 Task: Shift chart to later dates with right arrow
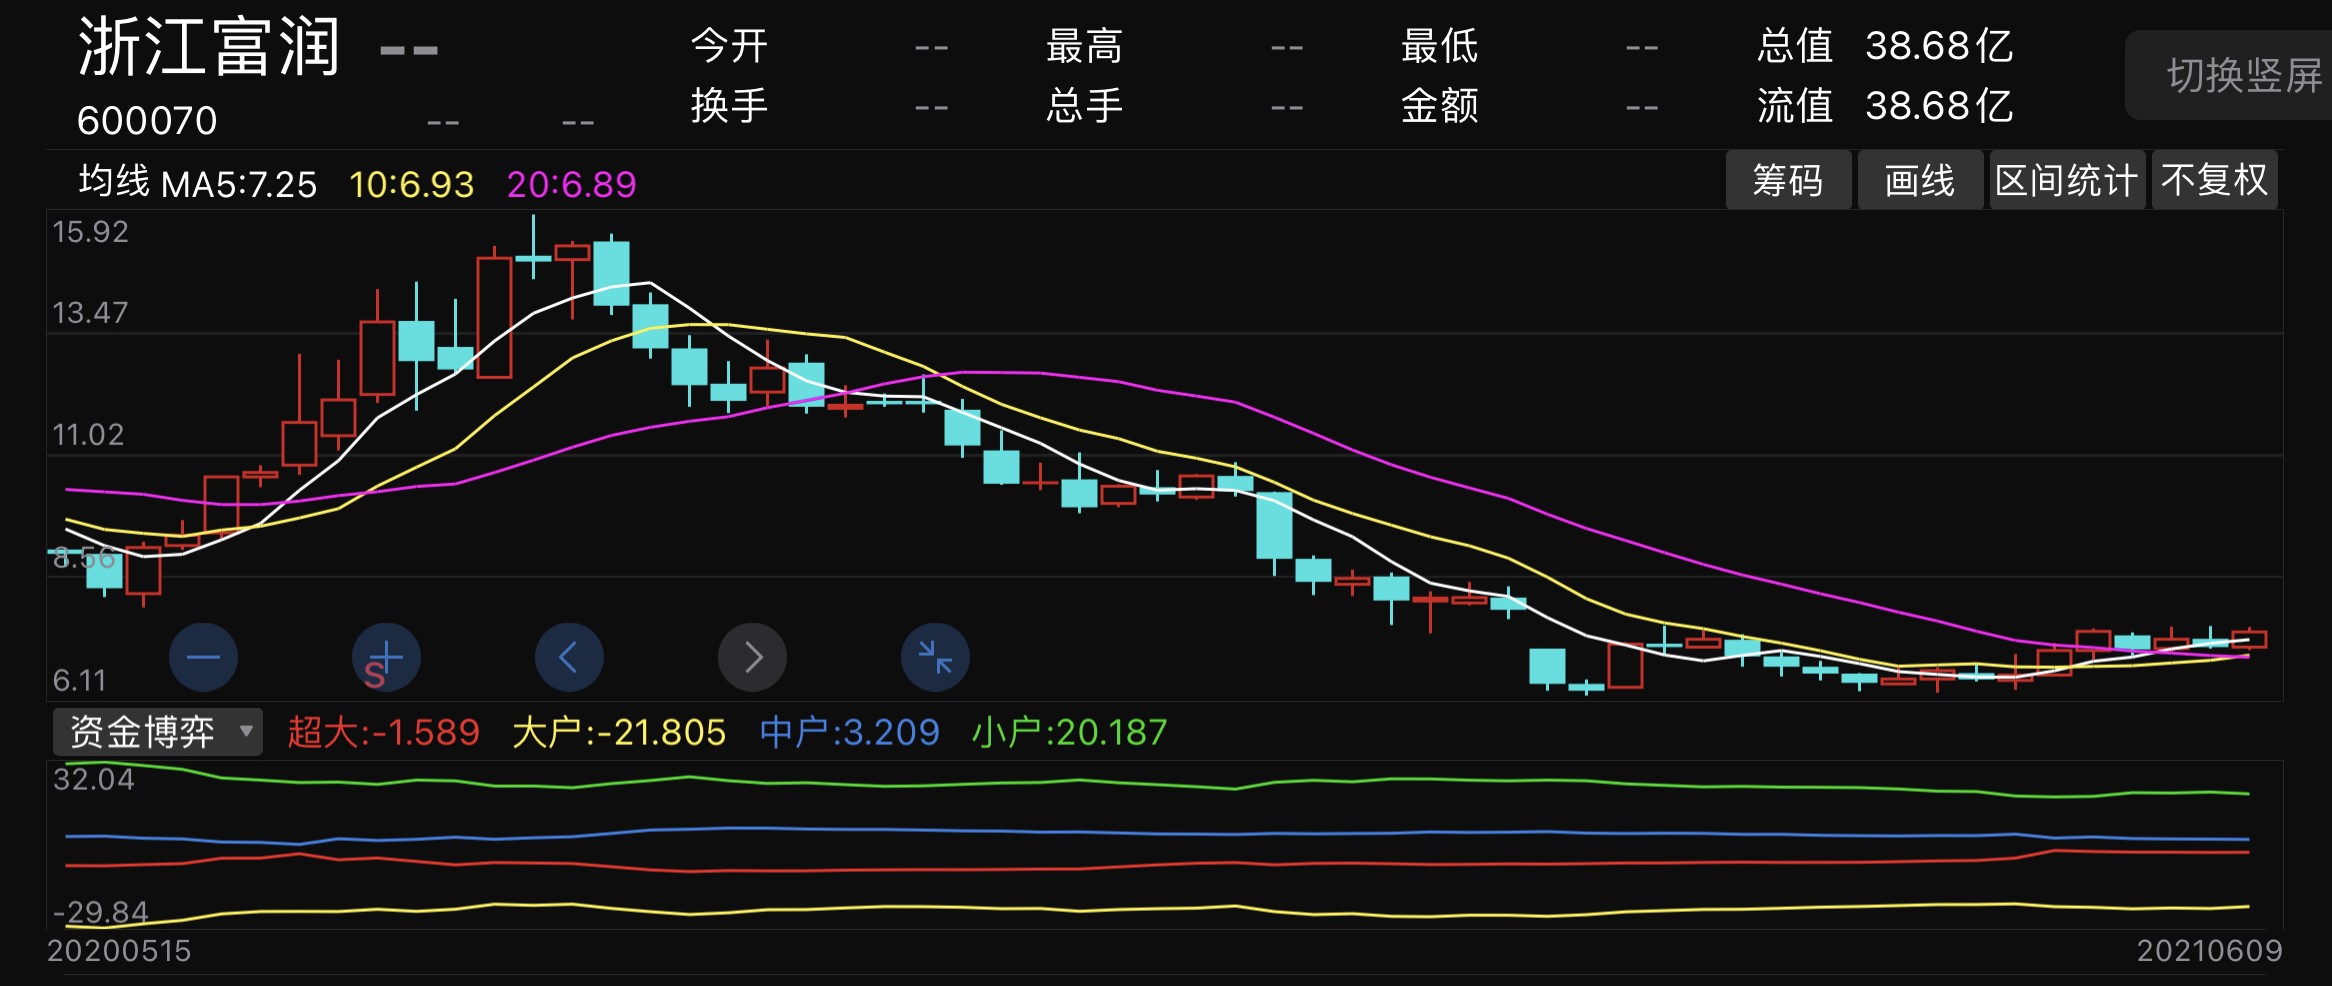click(x=752, y=657)
